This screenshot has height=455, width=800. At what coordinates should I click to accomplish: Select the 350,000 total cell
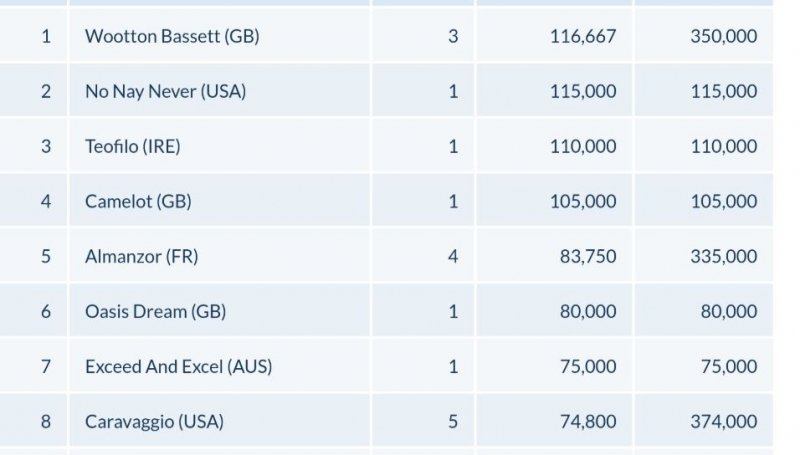click(723, 37)
